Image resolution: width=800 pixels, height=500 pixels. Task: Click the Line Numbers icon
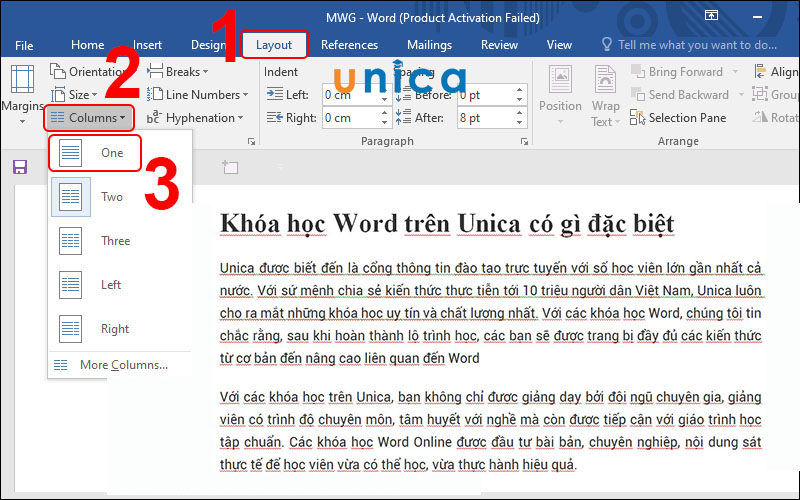point(155,94)
